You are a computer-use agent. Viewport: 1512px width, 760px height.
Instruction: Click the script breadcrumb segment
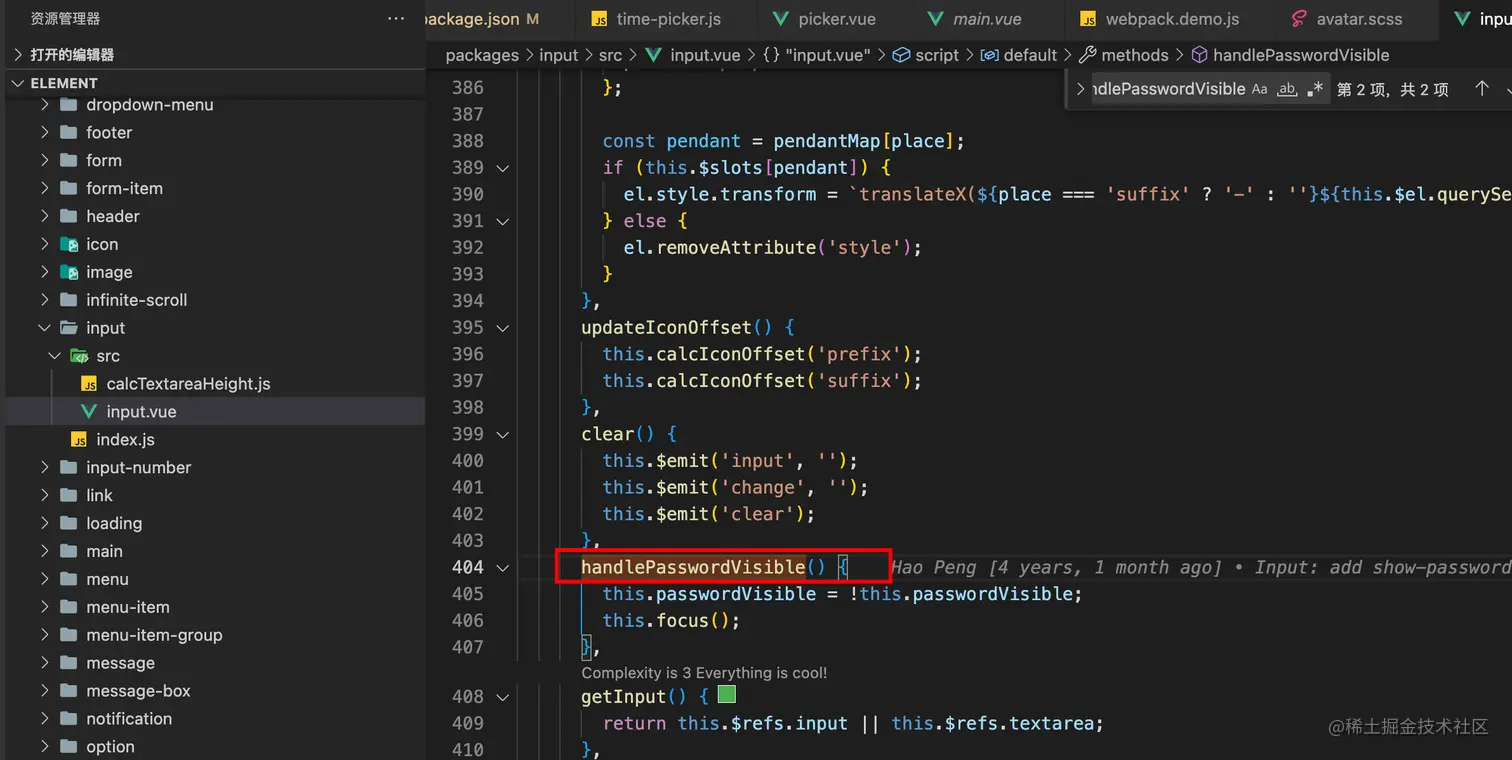click(x=926, y=55)
